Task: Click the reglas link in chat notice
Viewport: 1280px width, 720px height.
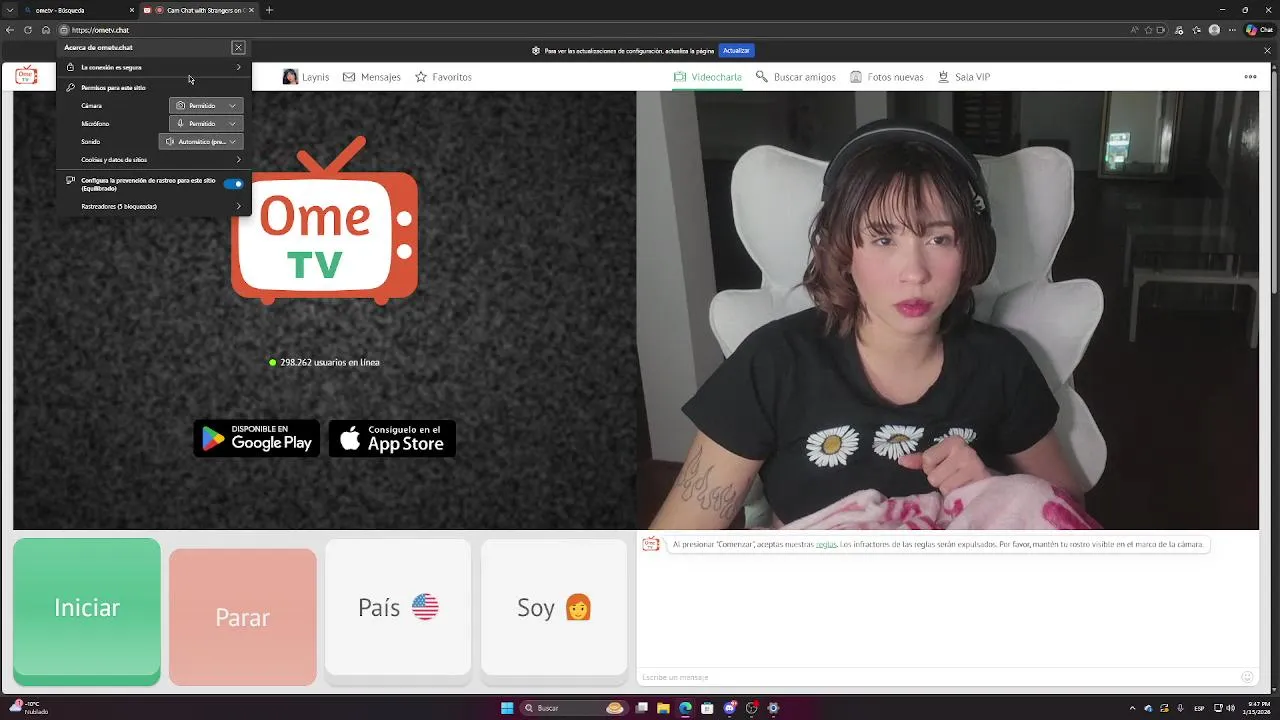Action: pos(826,544)
